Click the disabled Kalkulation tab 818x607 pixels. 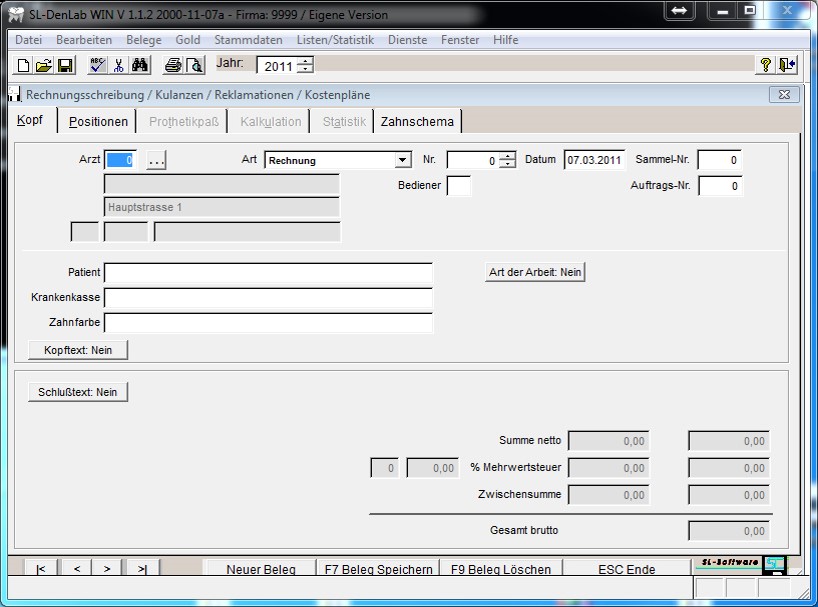(x=271, y=122)
